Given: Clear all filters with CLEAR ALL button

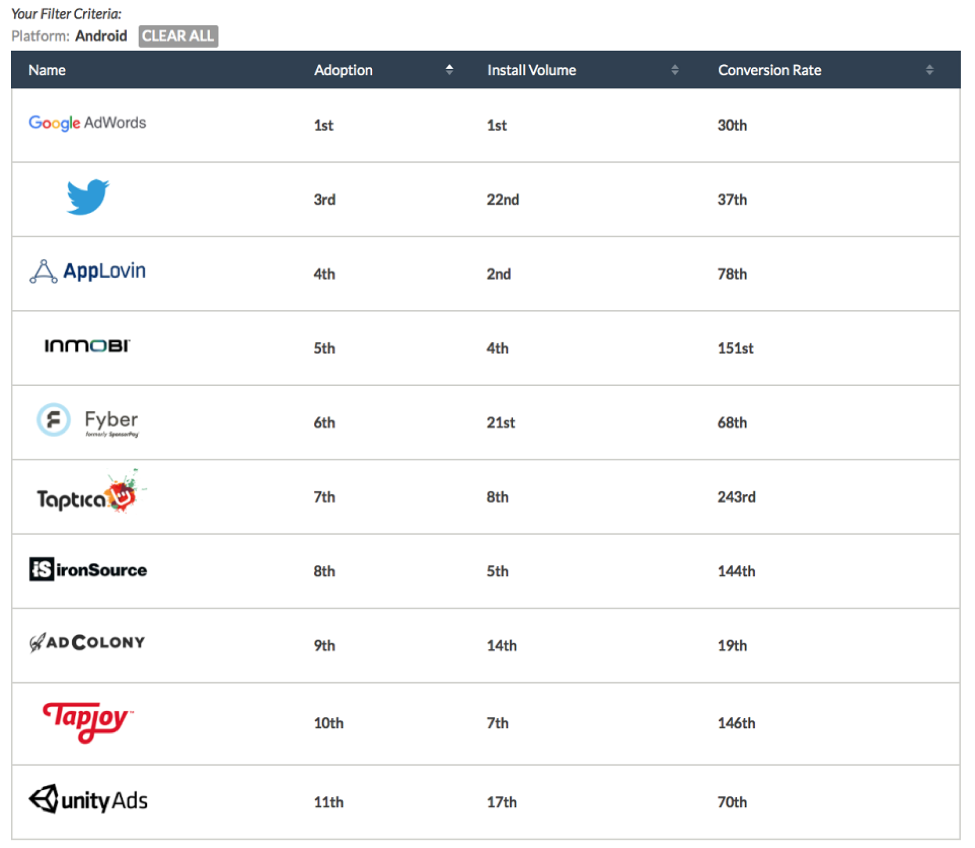Looking at the screenshot, I should pos(178,36).
